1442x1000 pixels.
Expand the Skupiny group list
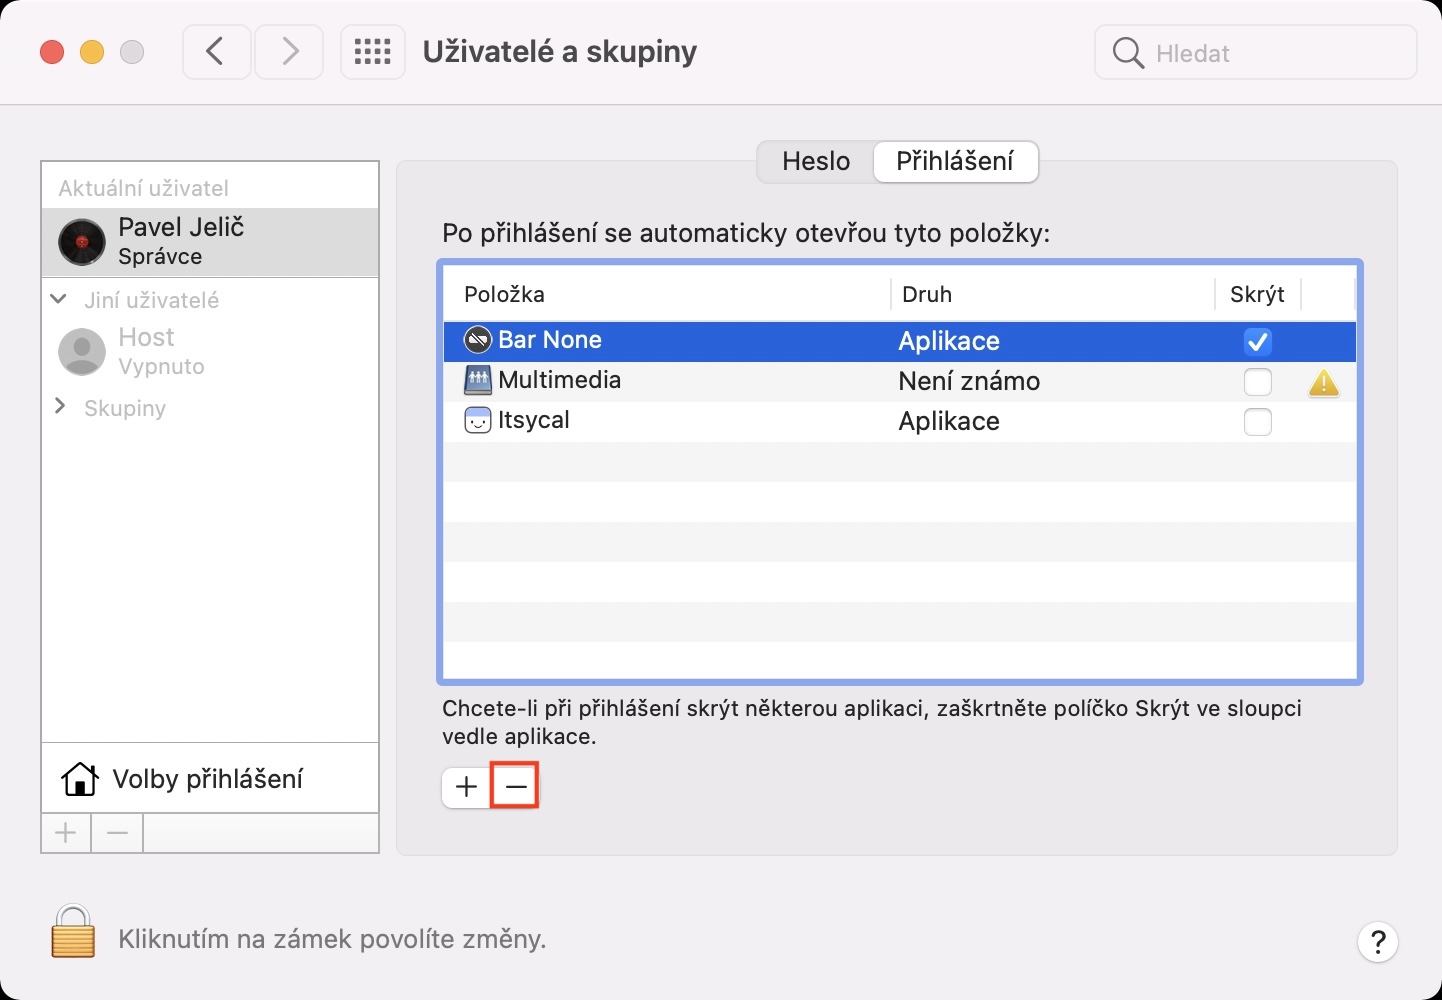pos(60,406)
